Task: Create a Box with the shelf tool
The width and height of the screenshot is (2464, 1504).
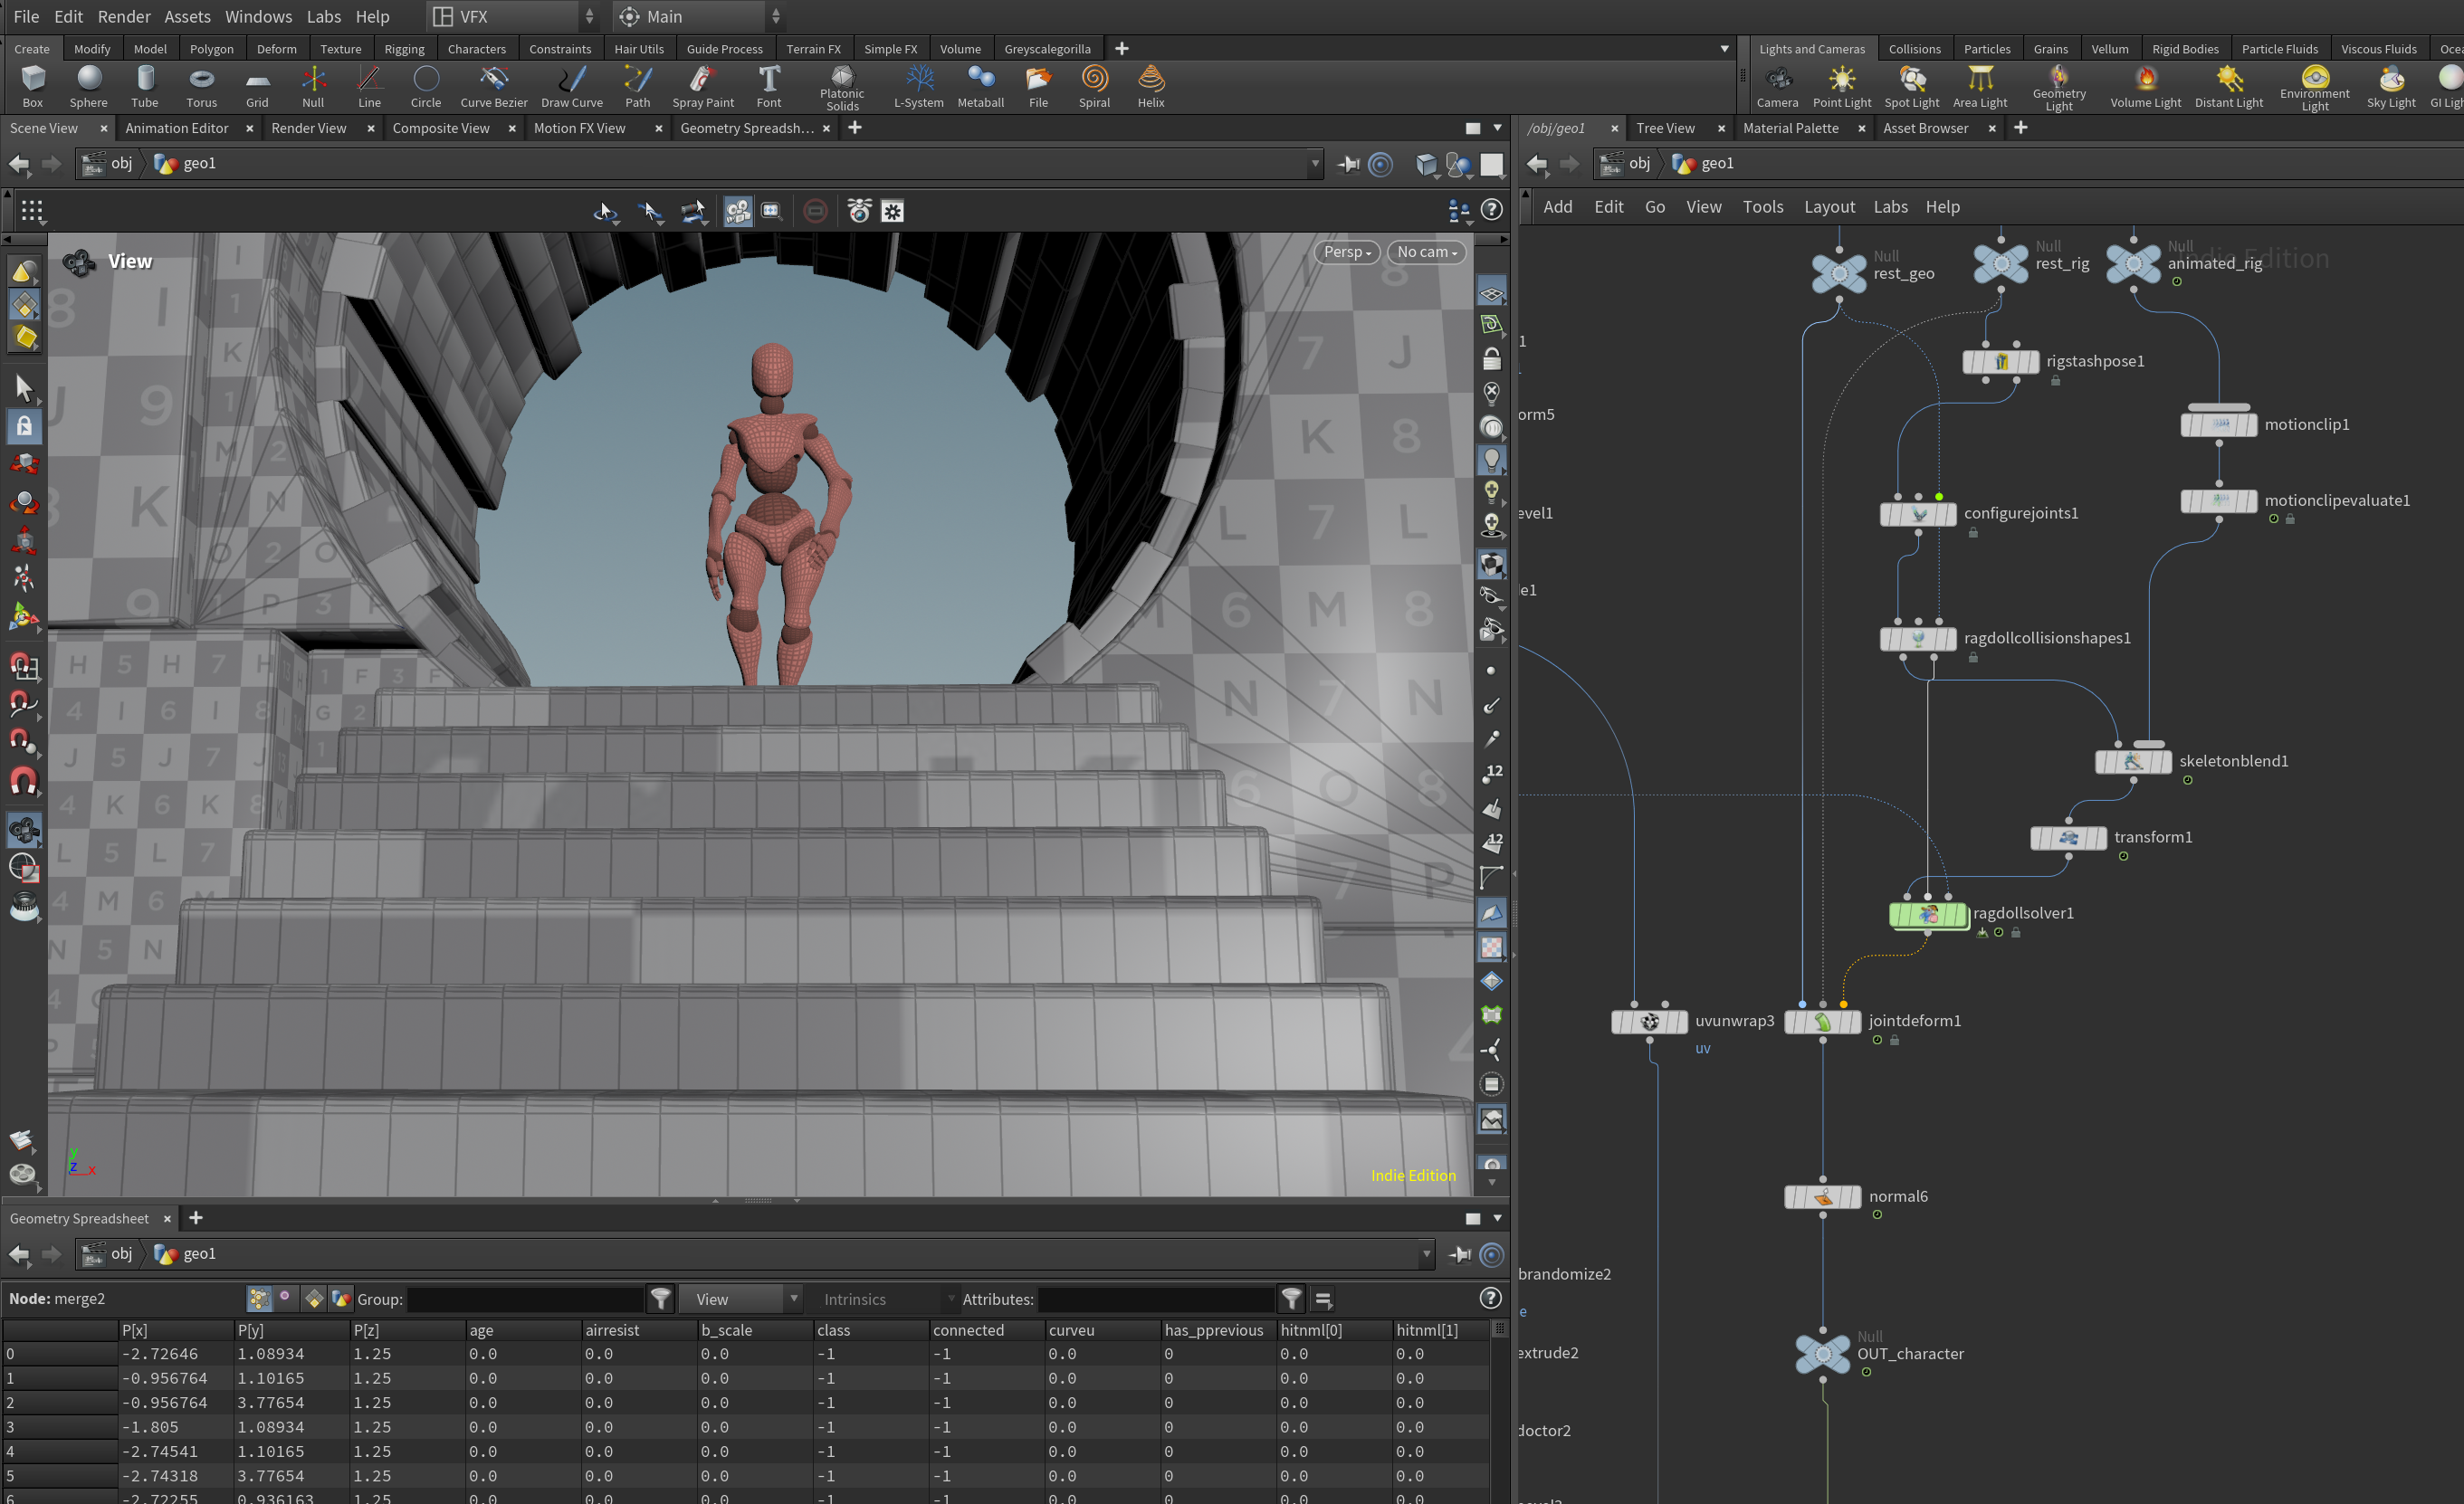Action: [x=33, y=86]
